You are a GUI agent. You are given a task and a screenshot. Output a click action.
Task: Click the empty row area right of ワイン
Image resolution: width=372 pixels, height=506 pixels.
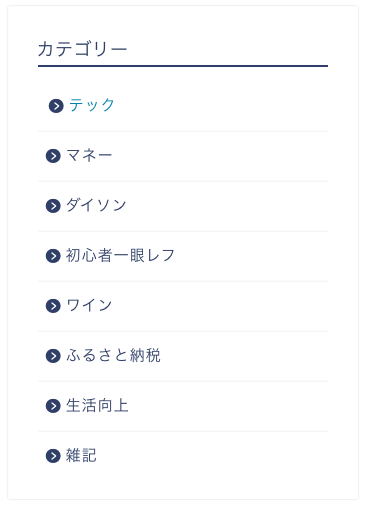click(x=220, y=306)
